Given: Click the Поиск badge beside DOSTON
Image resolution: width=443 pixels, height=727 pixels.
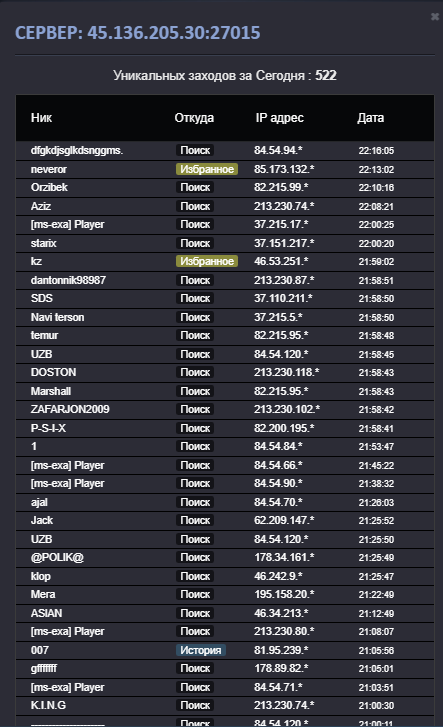Looking at the screenshot, I should coord(195,372).
